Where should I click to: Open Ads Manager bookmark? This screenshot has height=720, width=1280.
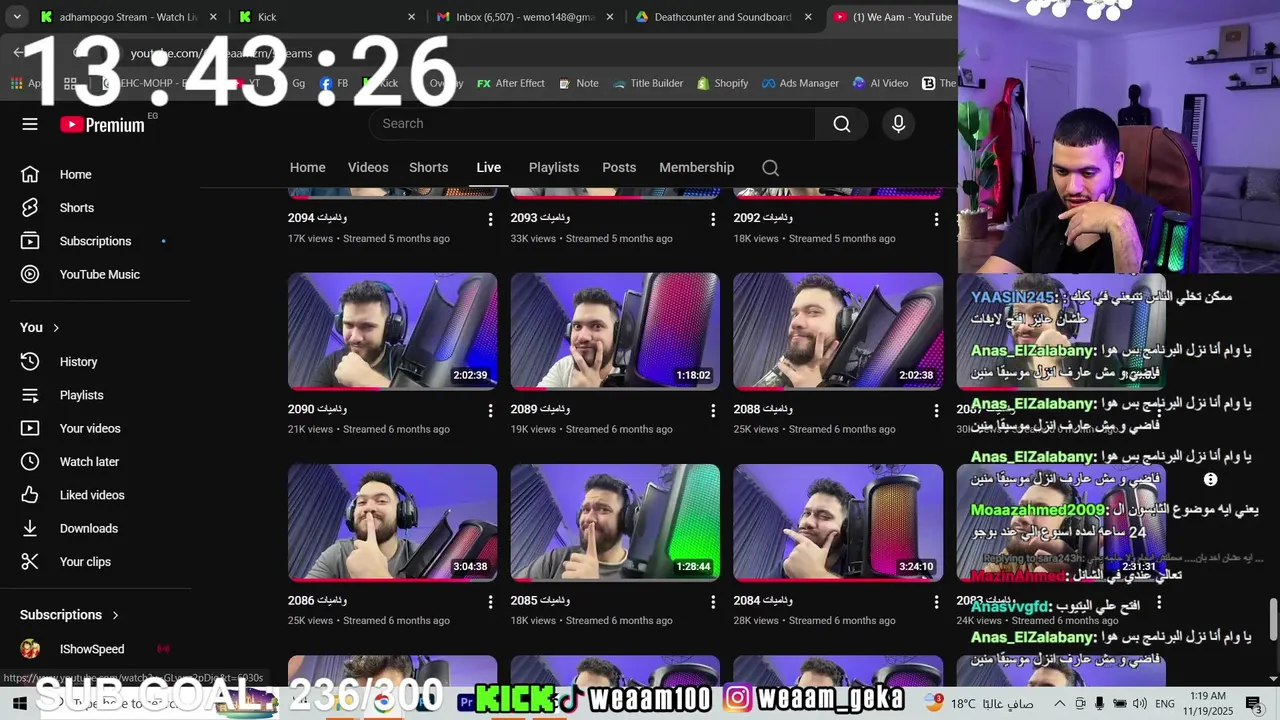coord(800,84)
